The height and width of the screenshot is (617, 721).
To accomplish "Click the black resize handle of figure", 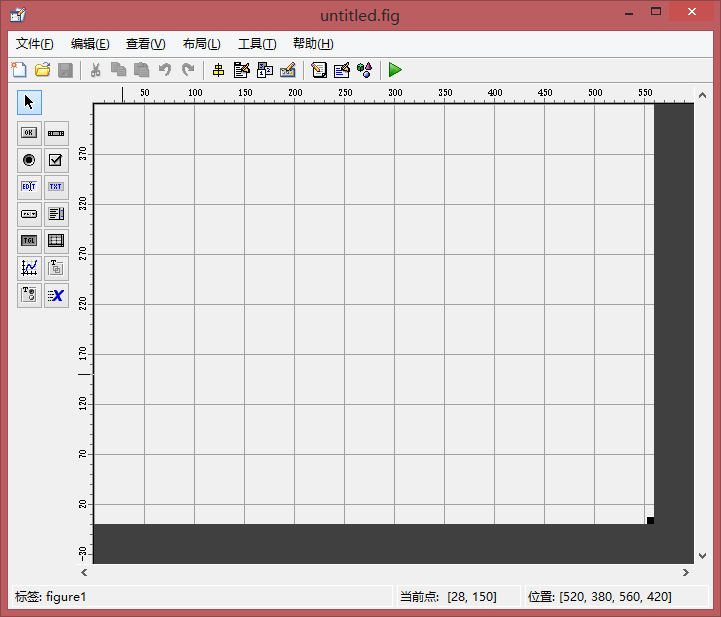I will tap(650, 520).
